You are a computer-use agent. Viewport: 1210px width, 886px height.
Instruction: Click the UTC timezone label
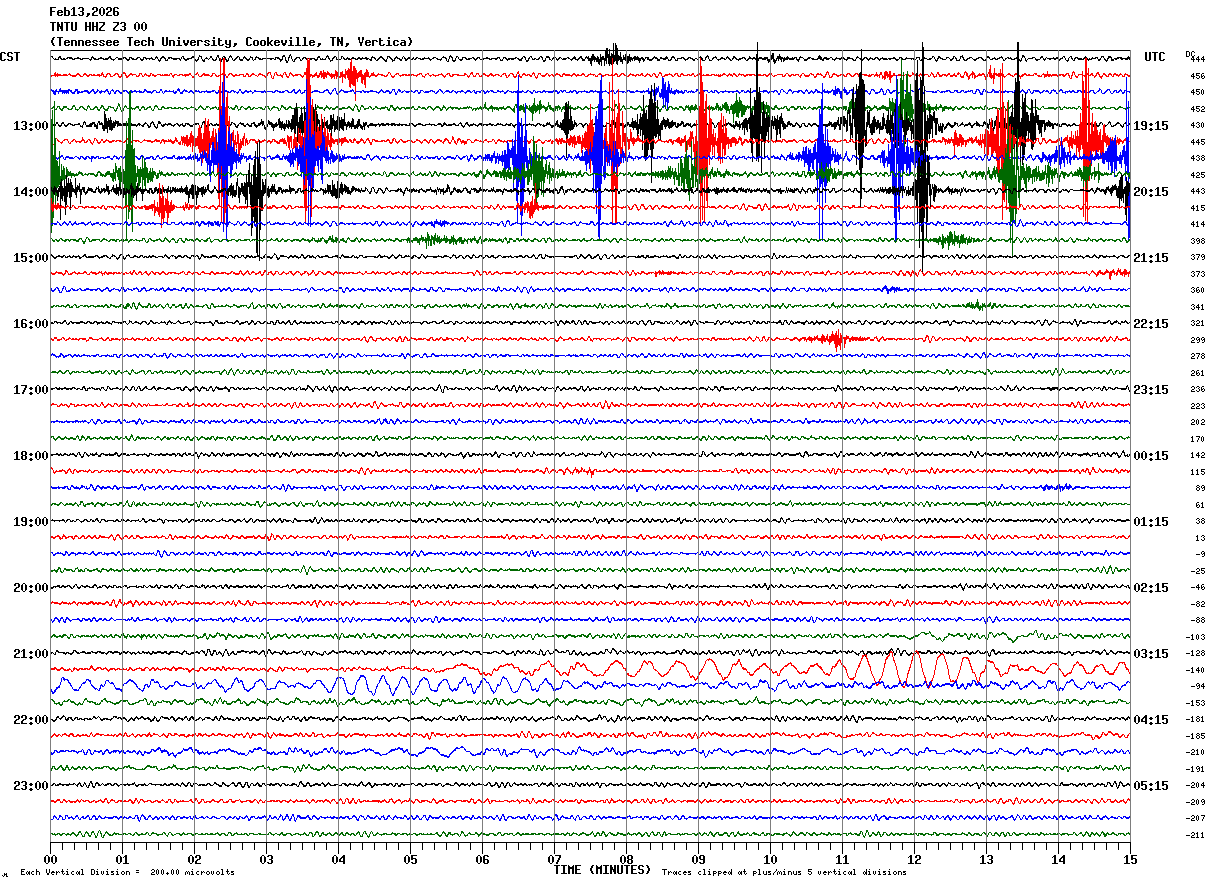(1154, 57)
